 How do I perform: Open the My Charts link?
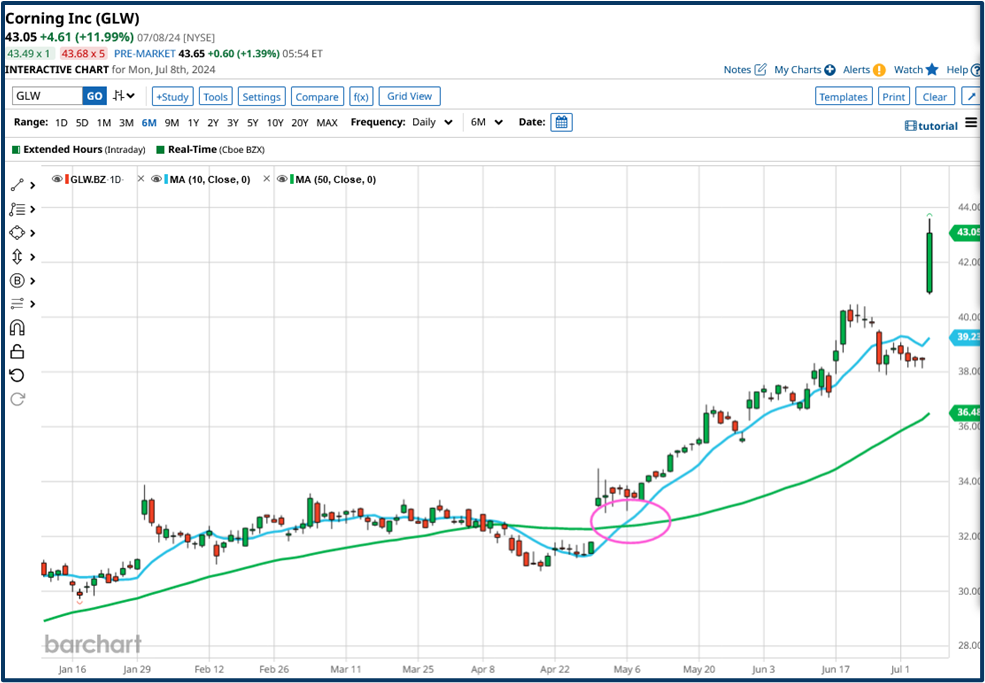click(x=796, y=69)
